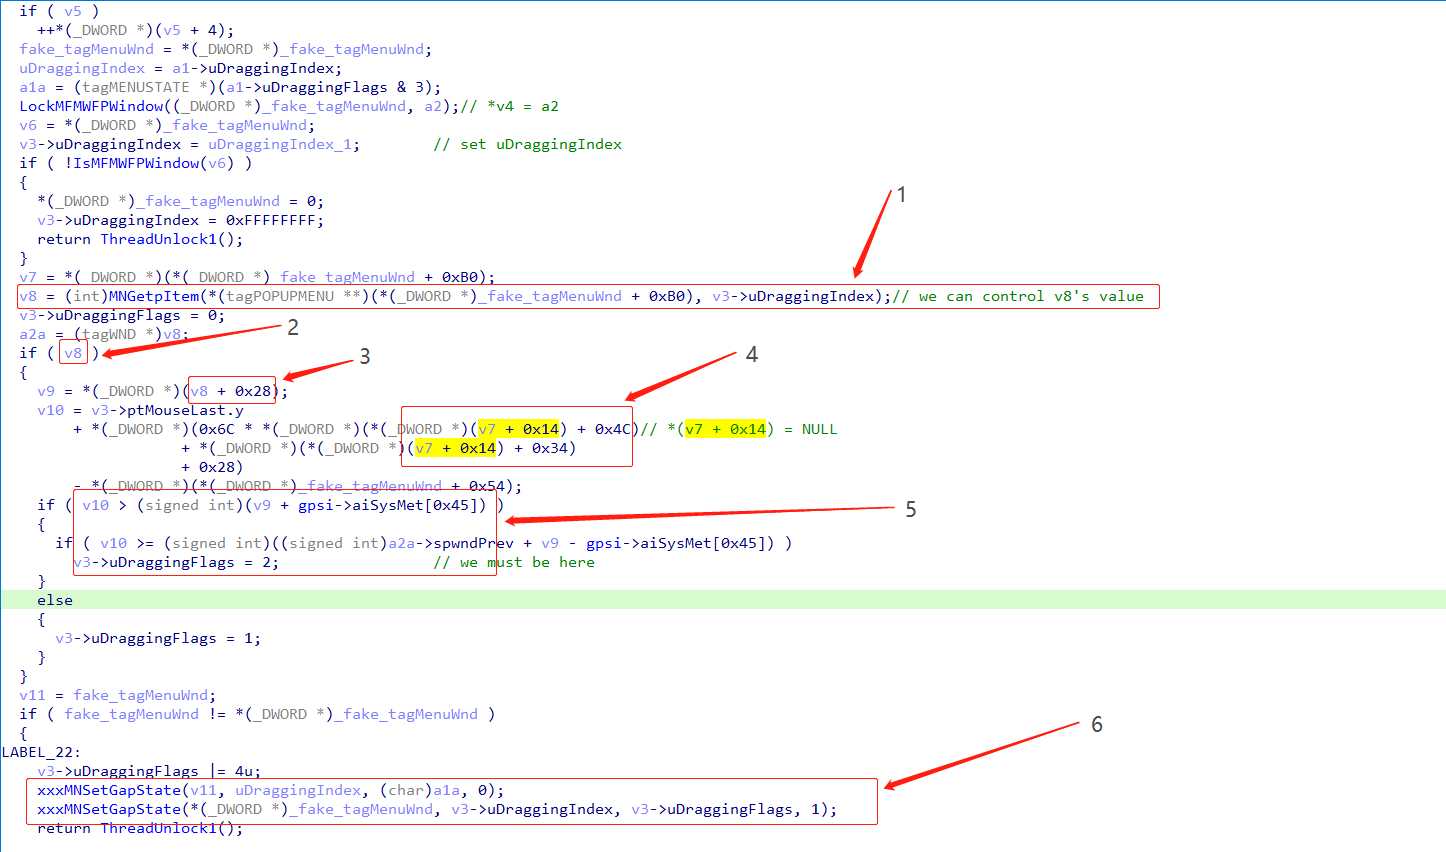Select the v6 variable in "v6 = *(_DWORD *)" line
The width and height of the screenshot is (1446, 852).
[x=28, y=125]
